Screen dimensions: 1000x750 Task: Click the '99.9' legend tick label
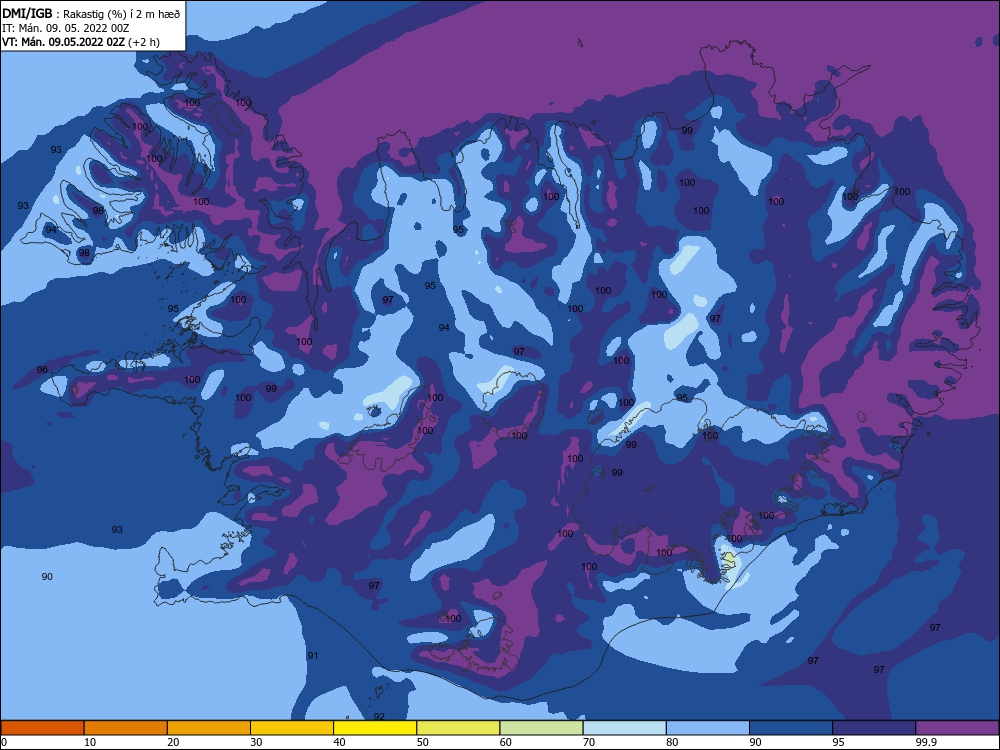[x=925, y=742]
